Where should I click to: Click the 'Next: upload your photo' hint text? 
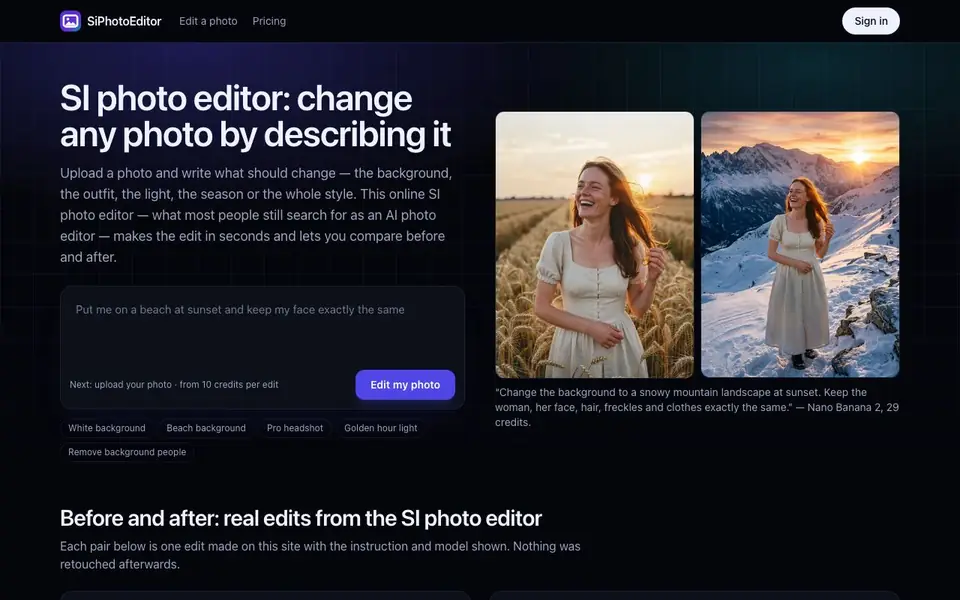click(174, 384)
